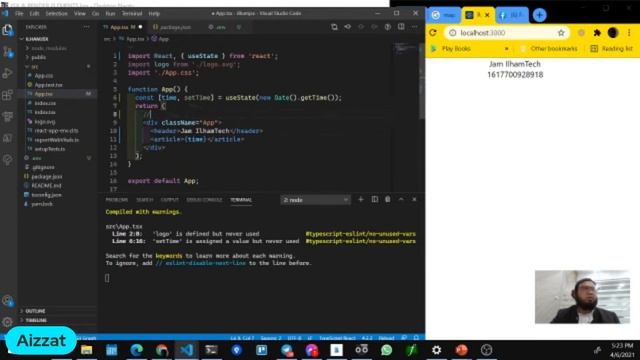Viewport: 640px width, 360px height.
Task: Open Explorer panel more actions ellipsis
Action: (x=86, y=27)
